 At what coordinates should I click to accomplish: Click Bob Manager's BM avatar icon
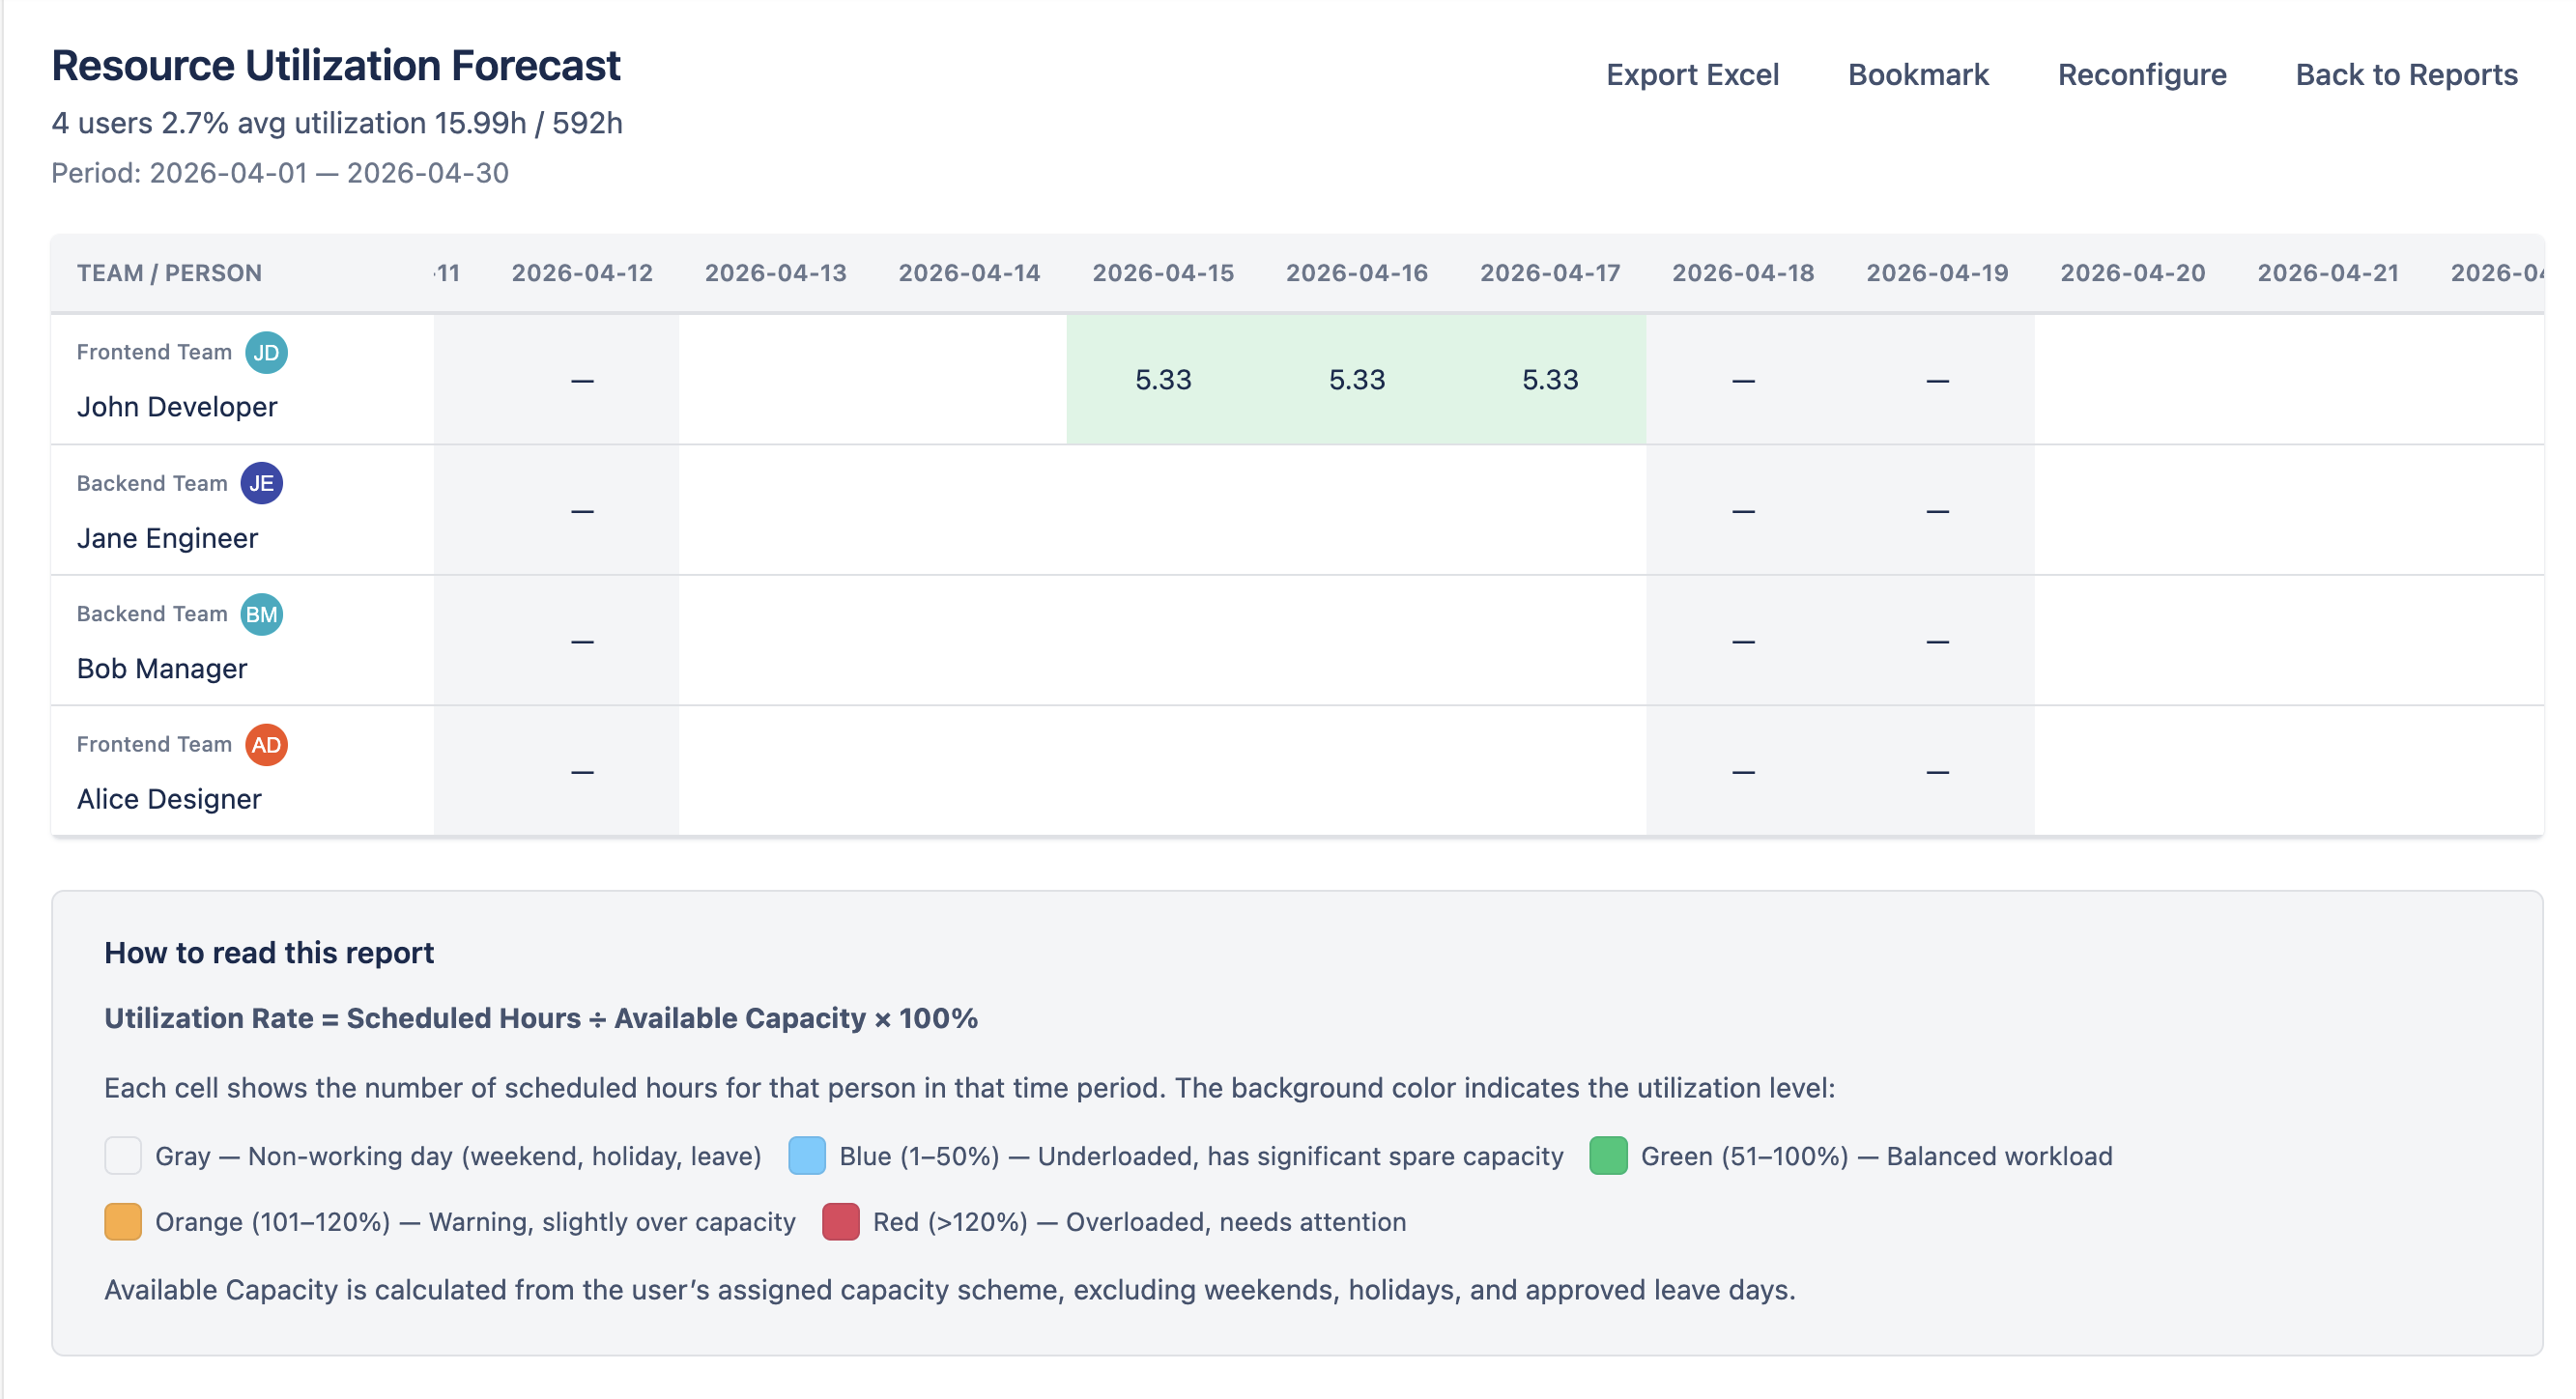pos(261,614)
